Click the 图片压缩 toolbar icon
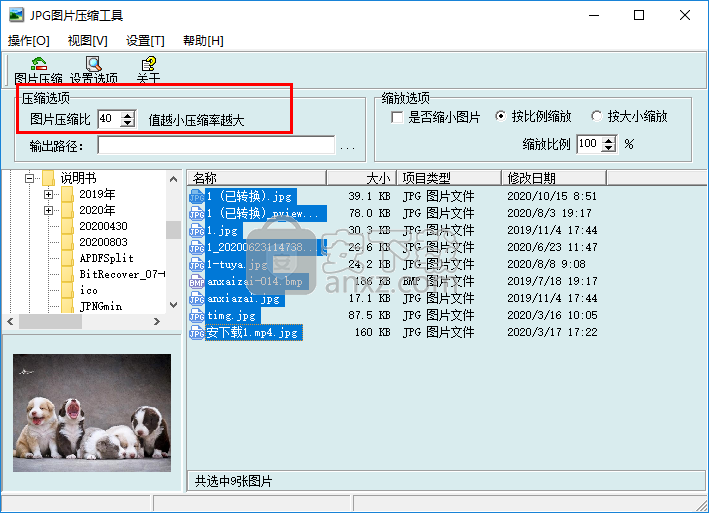This screenshot has height=513, width=709. pos(39,64)
